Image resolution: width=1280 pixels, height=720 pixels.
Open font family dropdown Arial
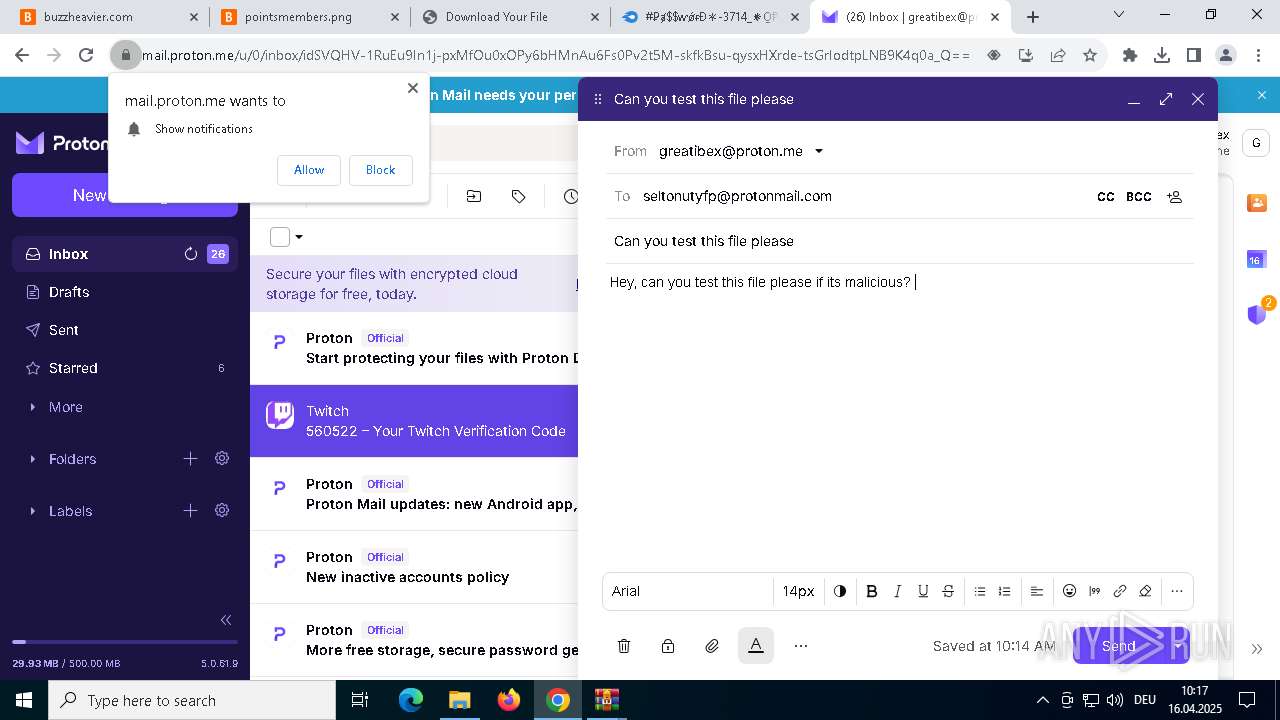[688, 591]
